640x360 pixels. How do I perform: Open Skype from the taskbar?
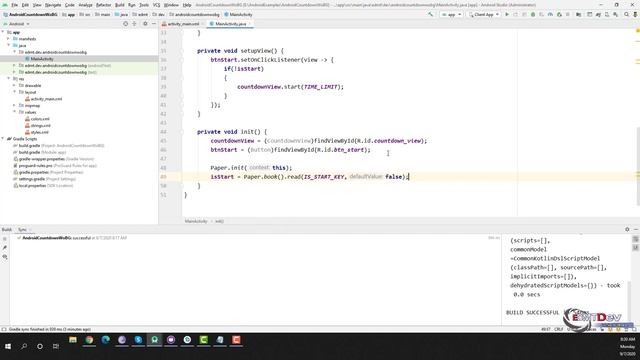(138, 340)
